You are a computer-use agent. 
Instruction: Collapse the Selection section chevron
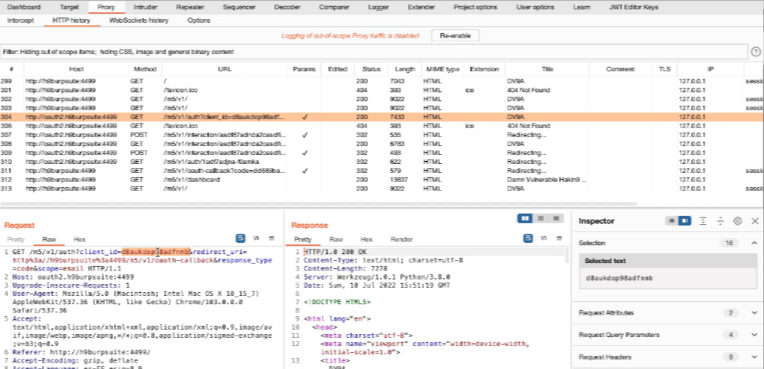point(755,243)
